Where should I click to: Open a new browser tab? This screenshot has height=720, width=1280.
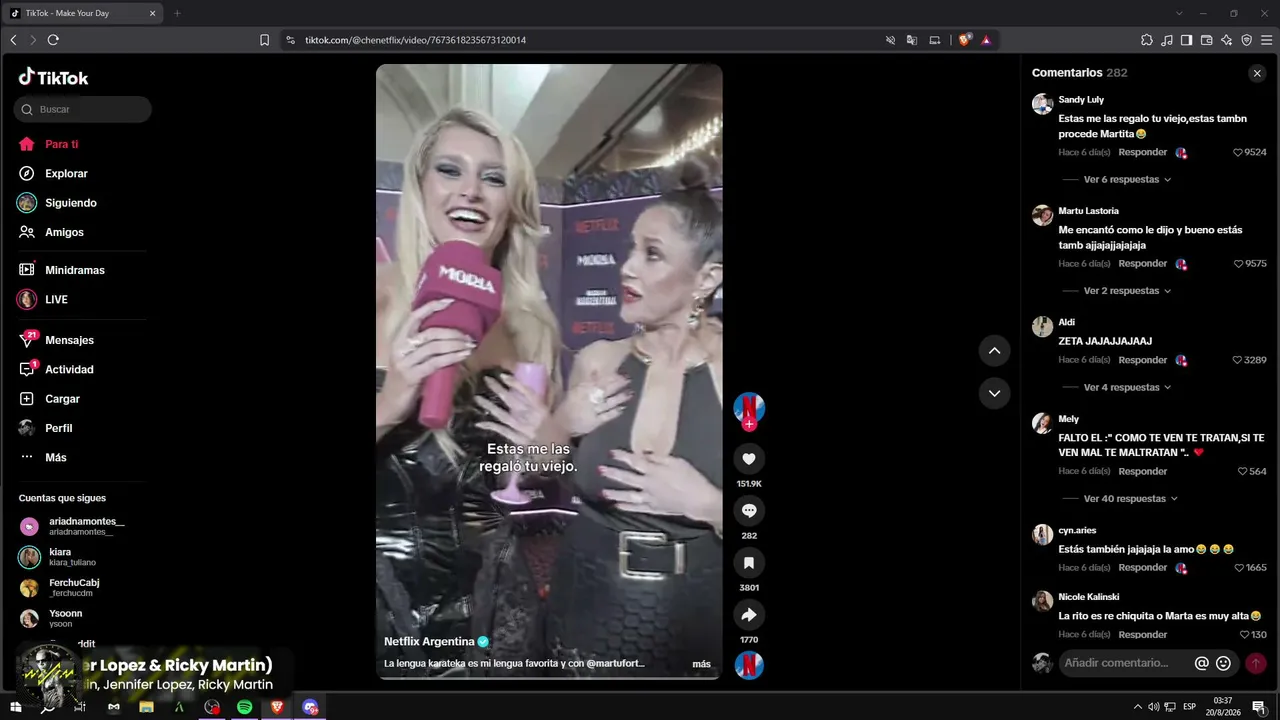[177, 13]
